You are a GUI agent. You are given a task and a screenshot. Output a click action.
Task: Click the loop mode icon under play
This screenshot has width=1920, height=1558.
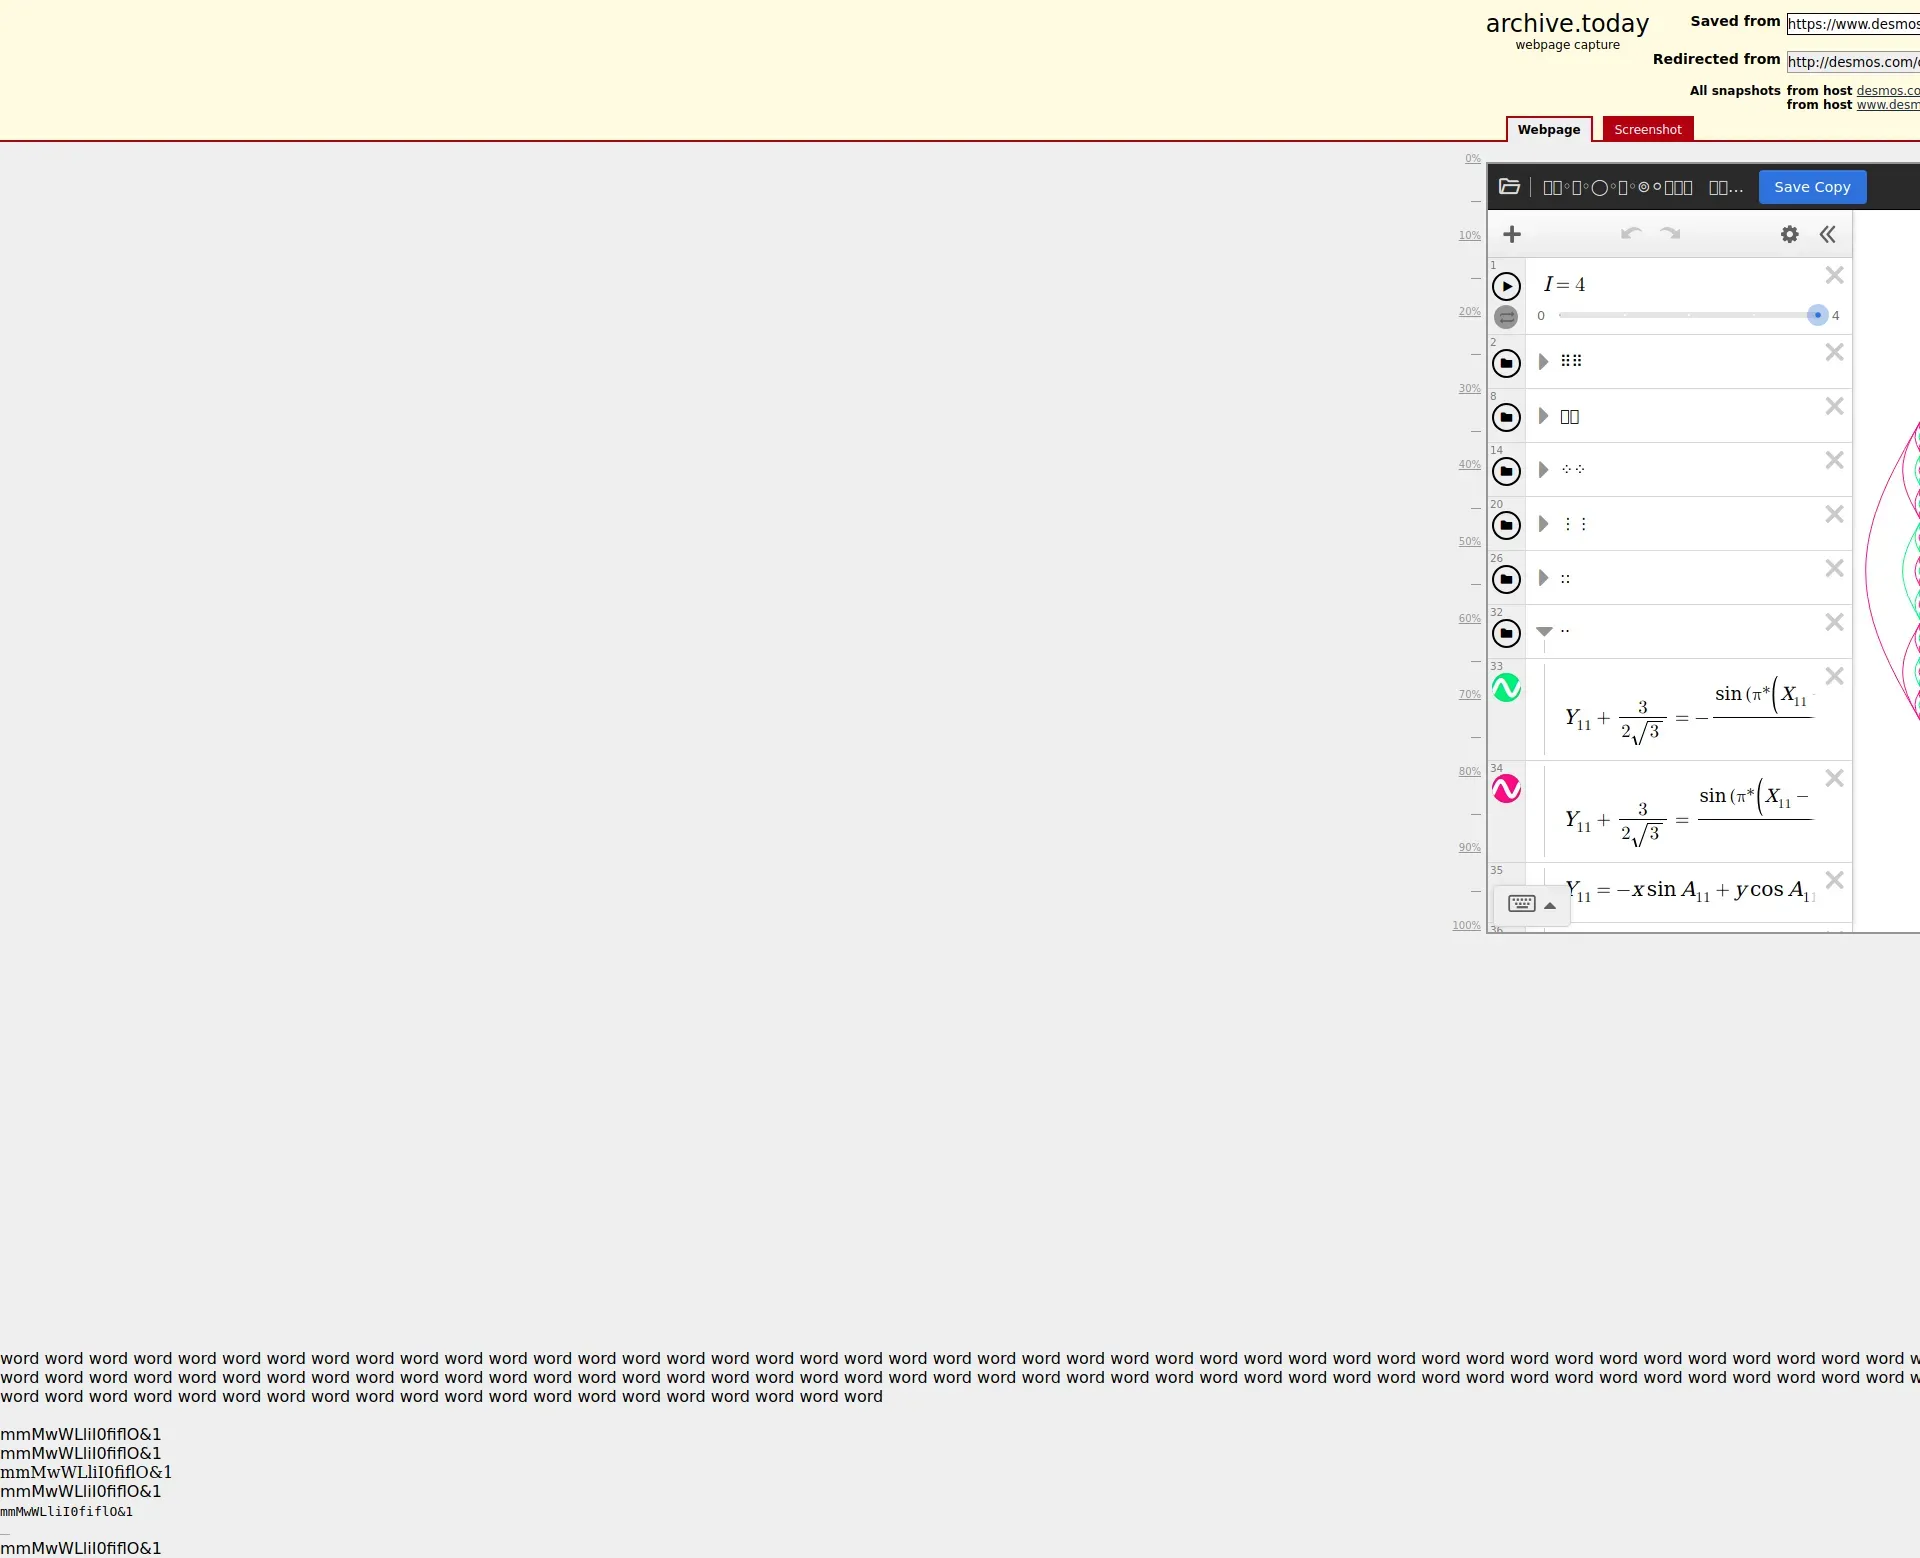(x=1506, y=317)
